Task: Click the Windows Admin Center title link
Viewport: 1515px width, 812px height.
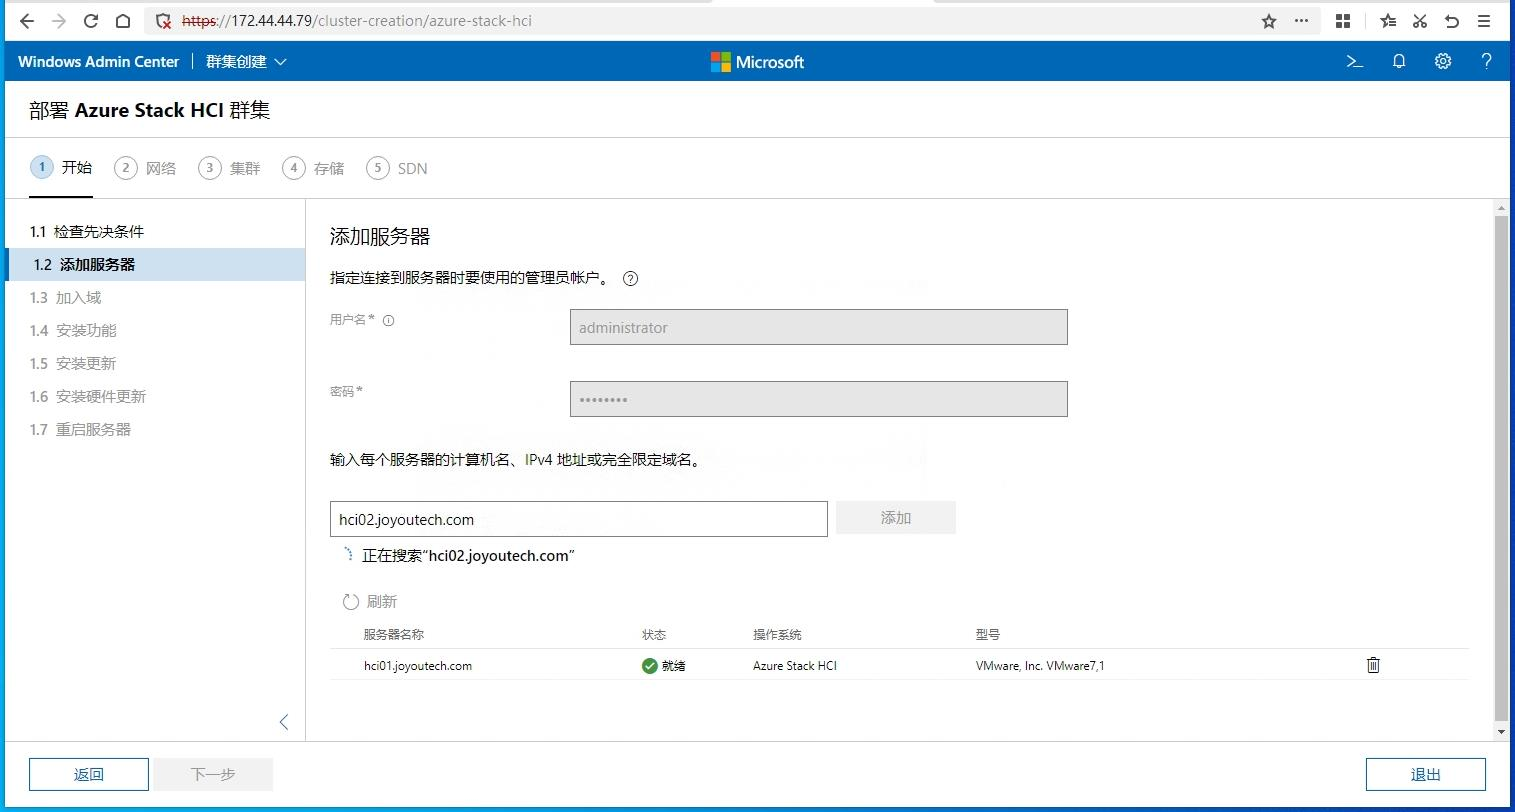Action: pyautogui.click(x=98, y=62)
